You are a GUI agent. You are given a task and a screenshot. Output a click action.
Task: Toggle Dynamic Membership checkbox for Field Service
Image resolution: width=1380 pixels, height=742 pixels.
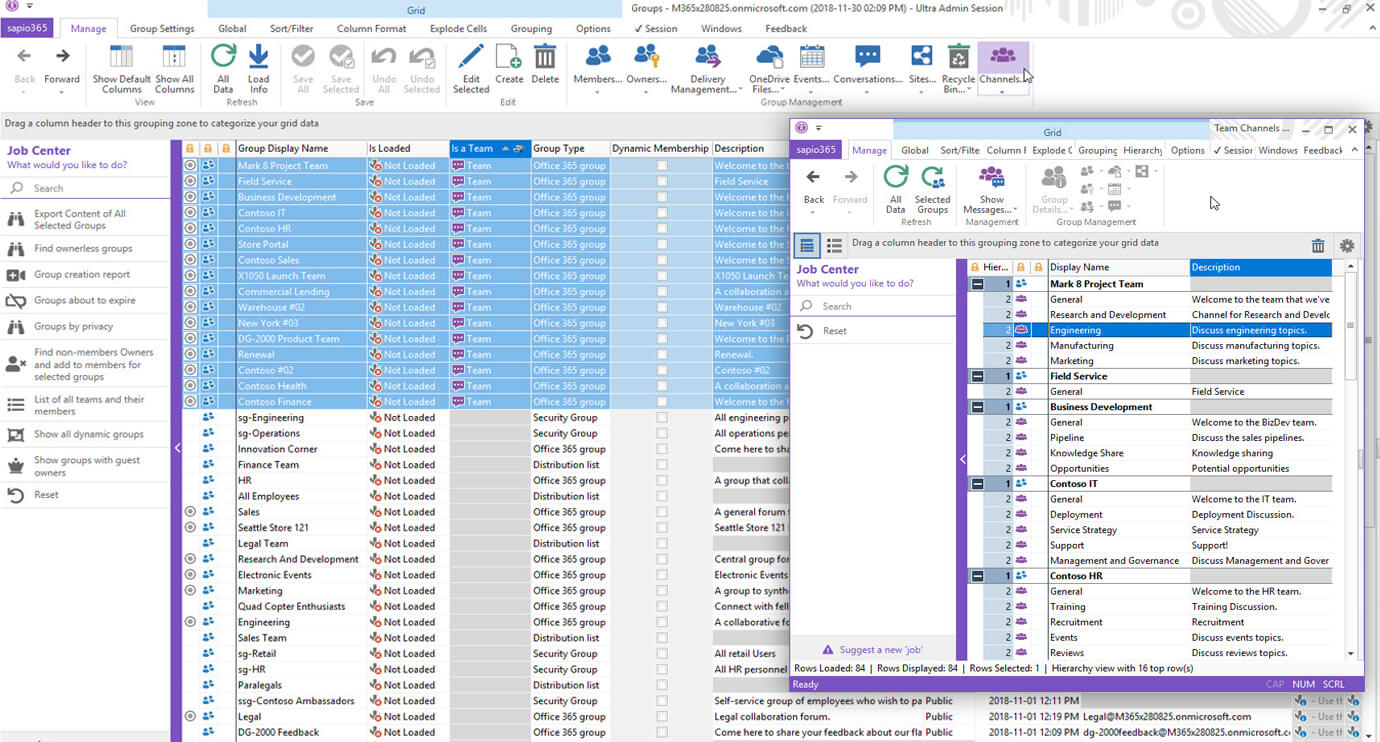(x=662, y=182)
